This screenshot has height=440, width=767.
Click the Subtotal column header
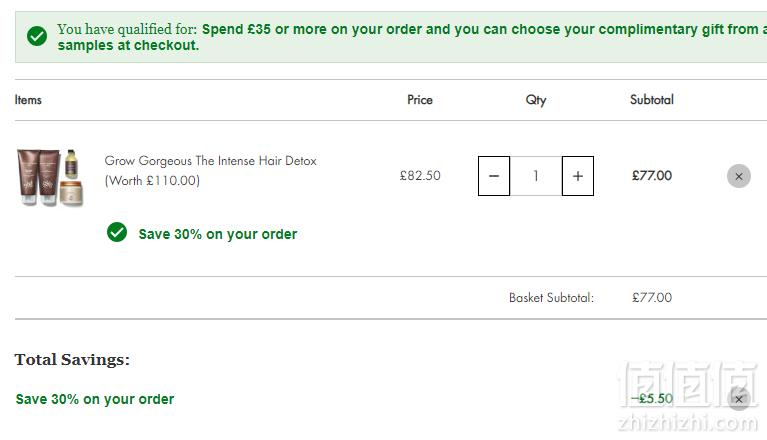[652, 100]
